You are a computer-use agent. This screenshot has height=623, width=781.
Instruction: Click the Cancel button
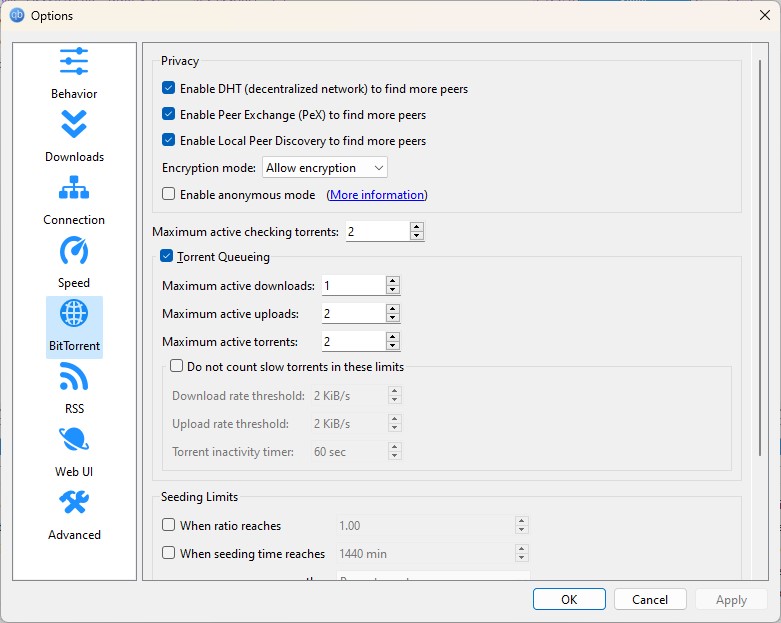coord(650,599)
